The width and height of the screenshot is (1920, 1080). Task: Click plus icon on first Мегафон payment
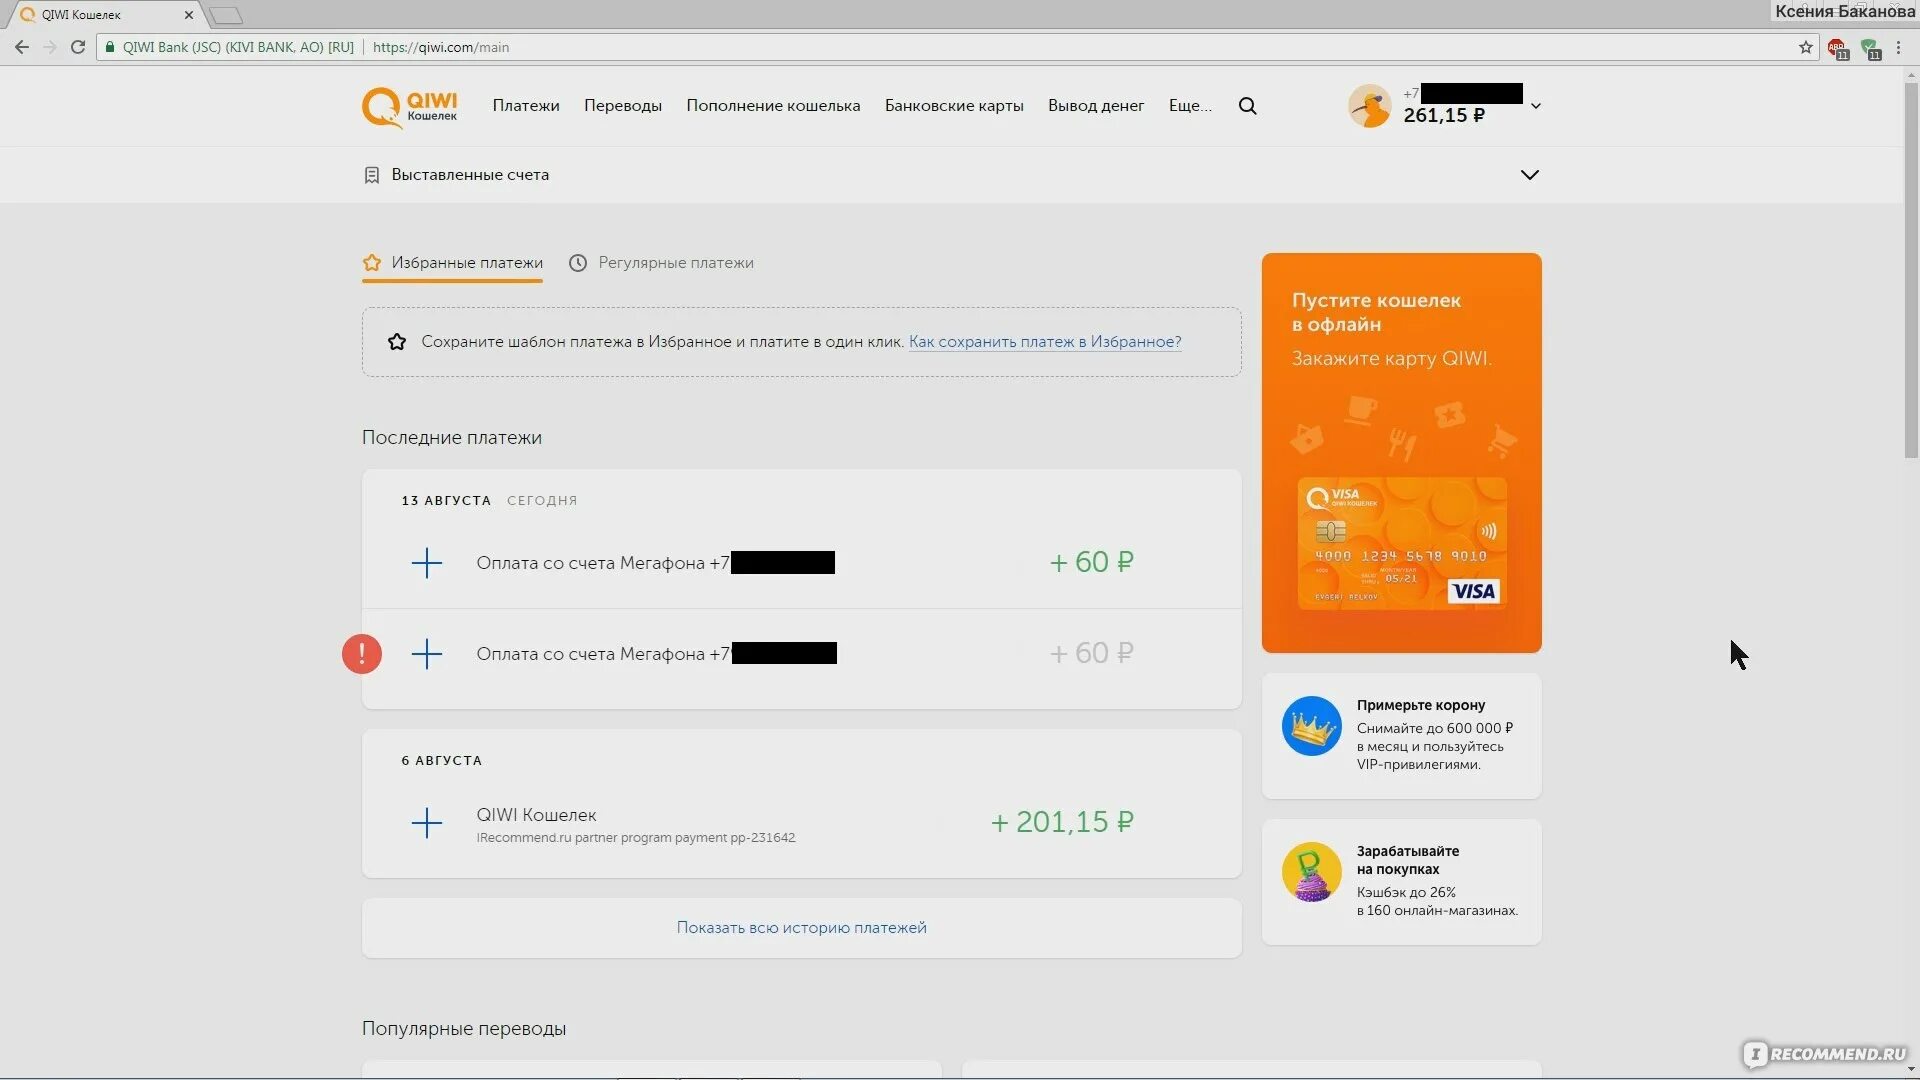tap(427, 563)
